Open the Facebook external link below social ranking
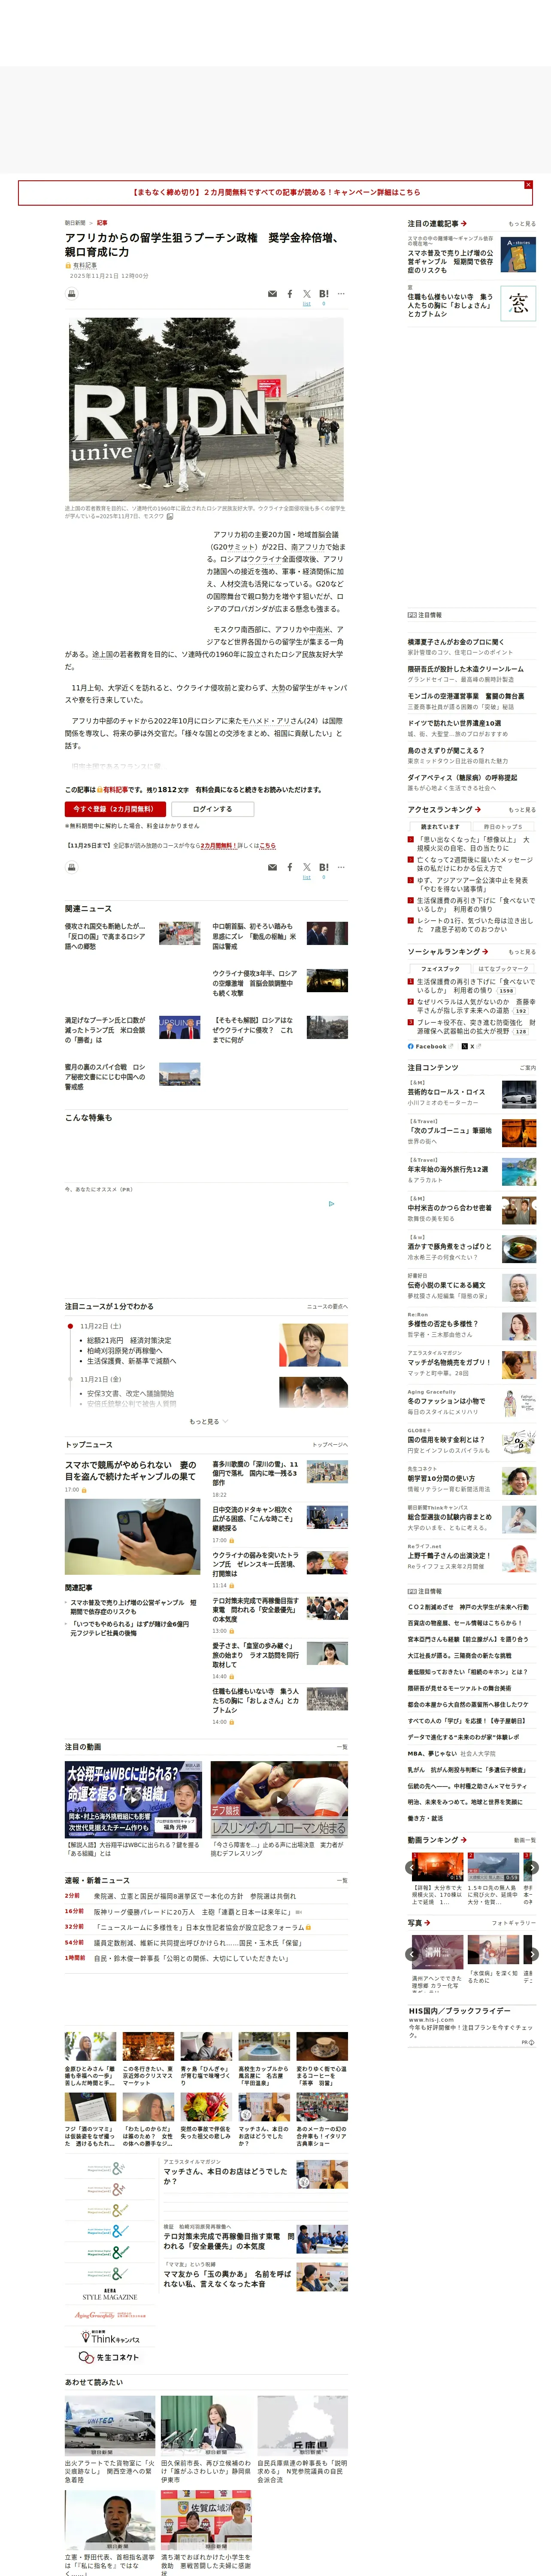551x2576 pixels. coord(430,1046)
